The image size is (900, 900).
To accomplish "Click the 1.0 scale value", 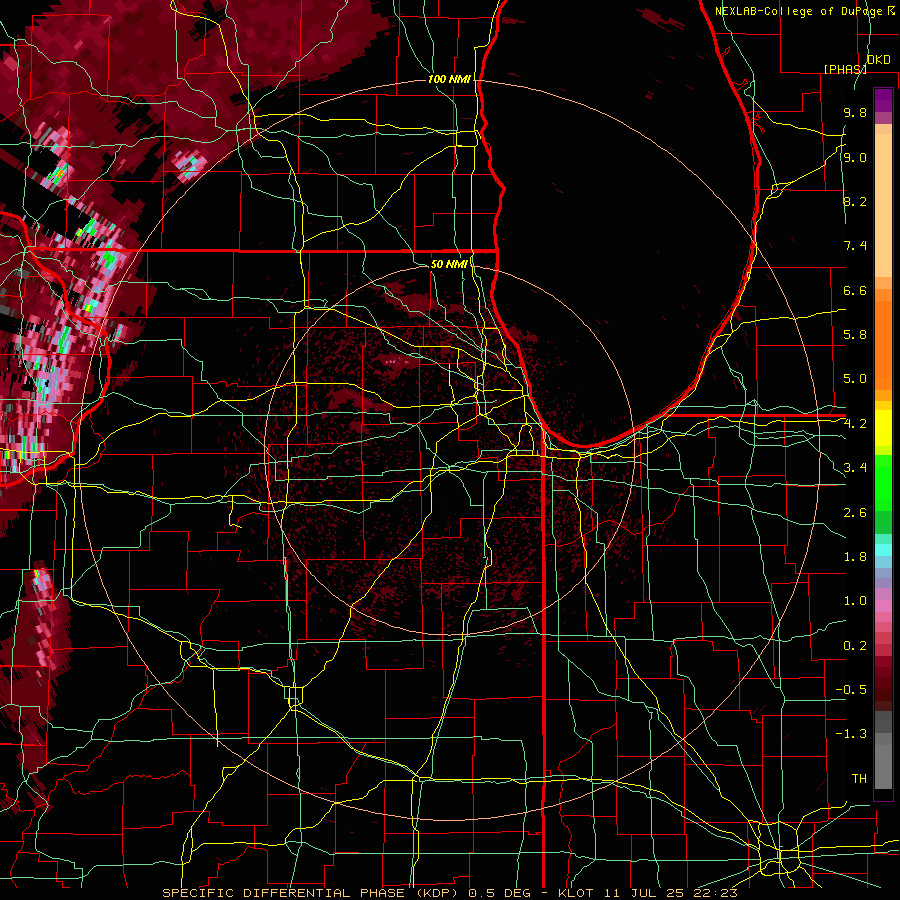I will pyautogui.click(x=855, y=601).
